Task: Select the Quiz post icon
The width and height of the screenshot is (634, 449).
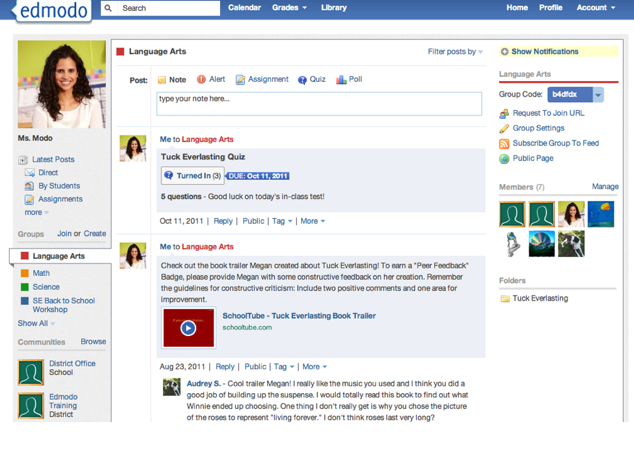Action: 302,80
